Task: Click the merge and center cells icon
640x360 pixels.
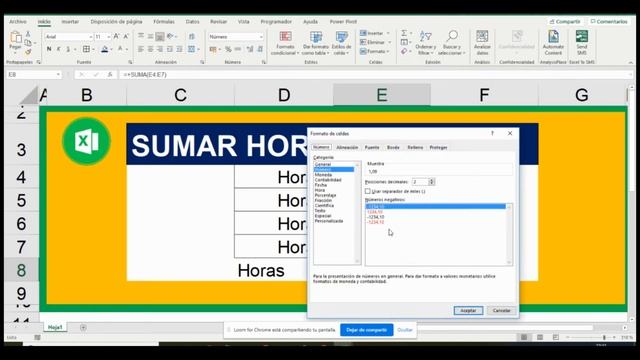Action: pyautogui.click(x=191, y=49)
